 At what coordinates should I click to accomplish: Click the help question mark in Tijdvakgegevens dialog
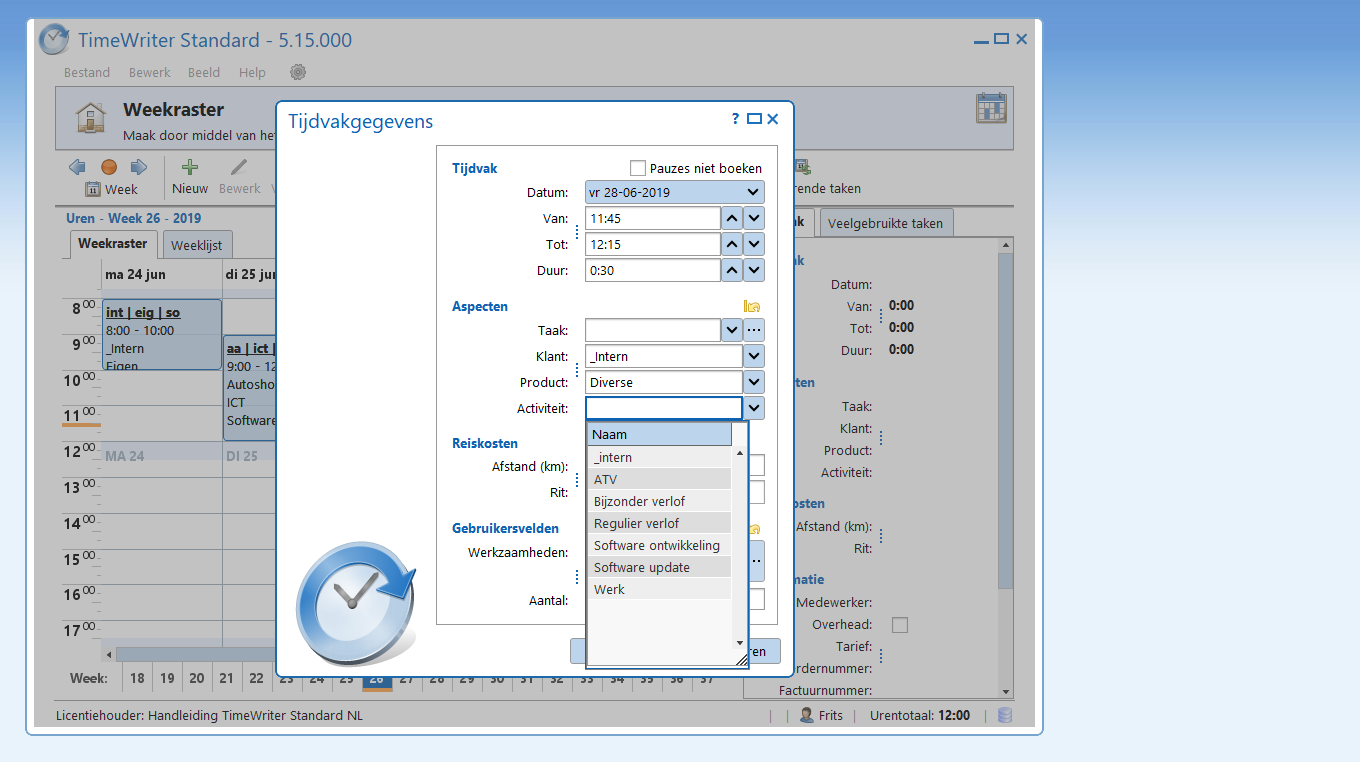pos(736,118)
